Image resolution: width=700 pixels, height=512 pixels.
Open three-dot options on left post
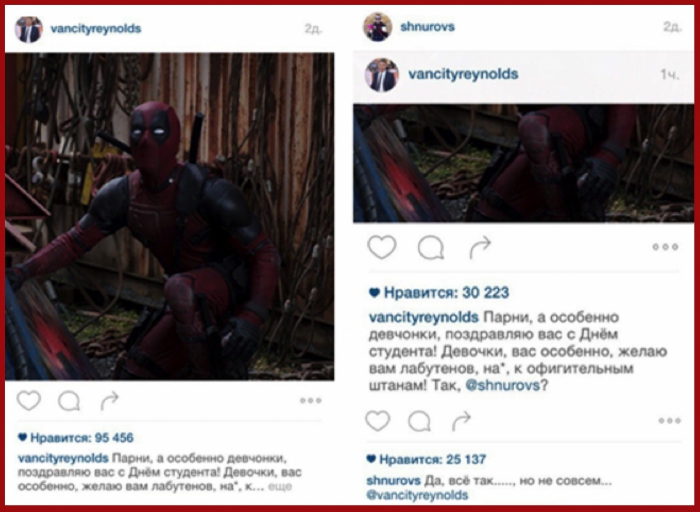point(311,400)
